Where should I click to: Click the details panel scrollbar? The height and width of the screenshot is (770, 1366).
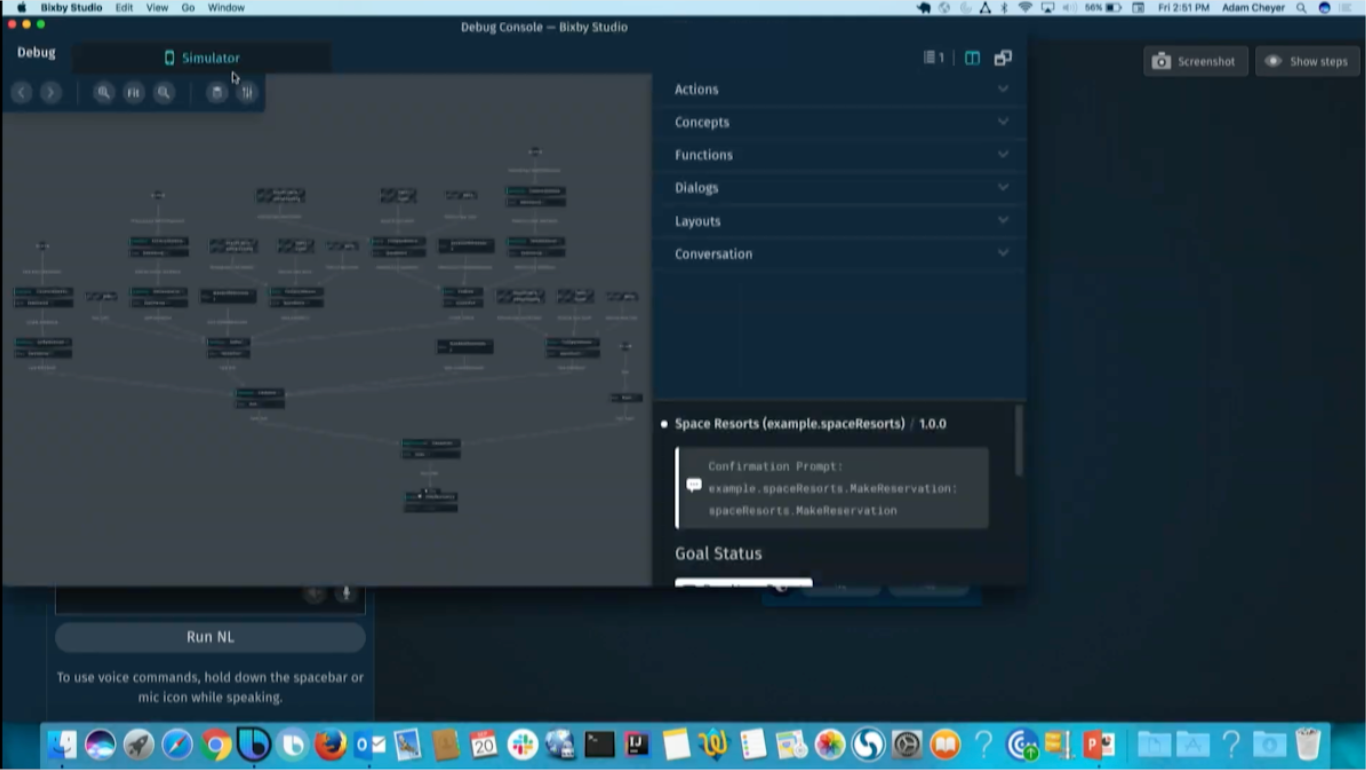1019,440
